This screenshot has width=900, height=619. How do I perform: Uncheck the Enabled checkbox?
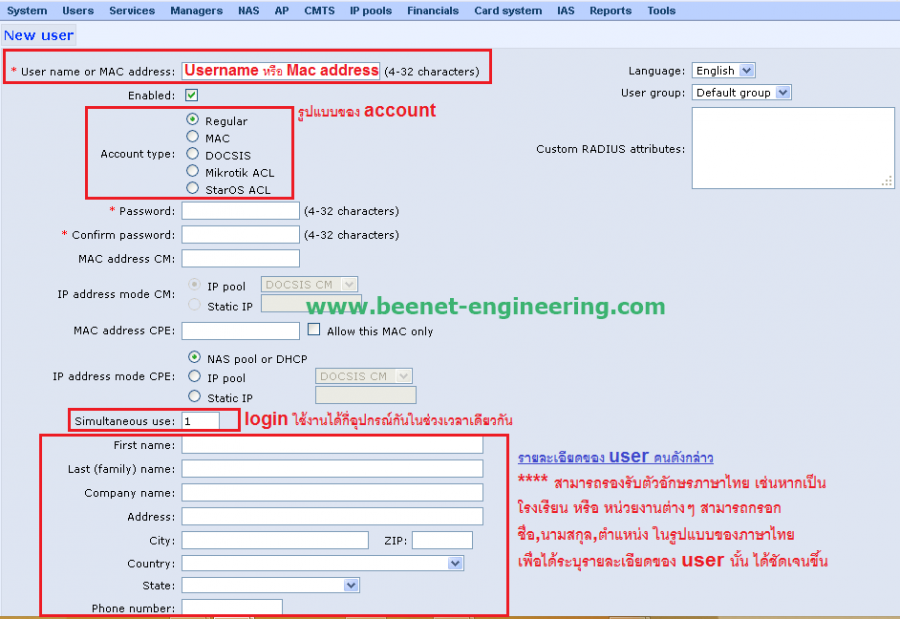(x=192, y=95)
